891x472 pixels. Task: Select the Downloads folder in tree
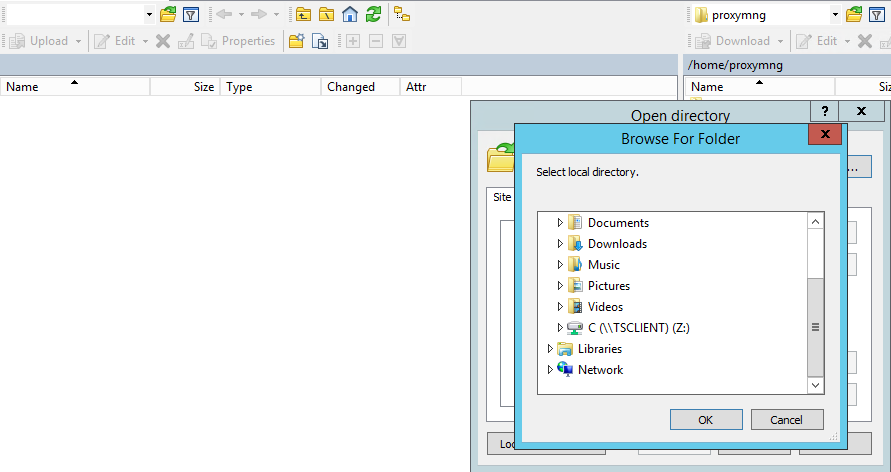pyautogui.click(x=616, y=244)
